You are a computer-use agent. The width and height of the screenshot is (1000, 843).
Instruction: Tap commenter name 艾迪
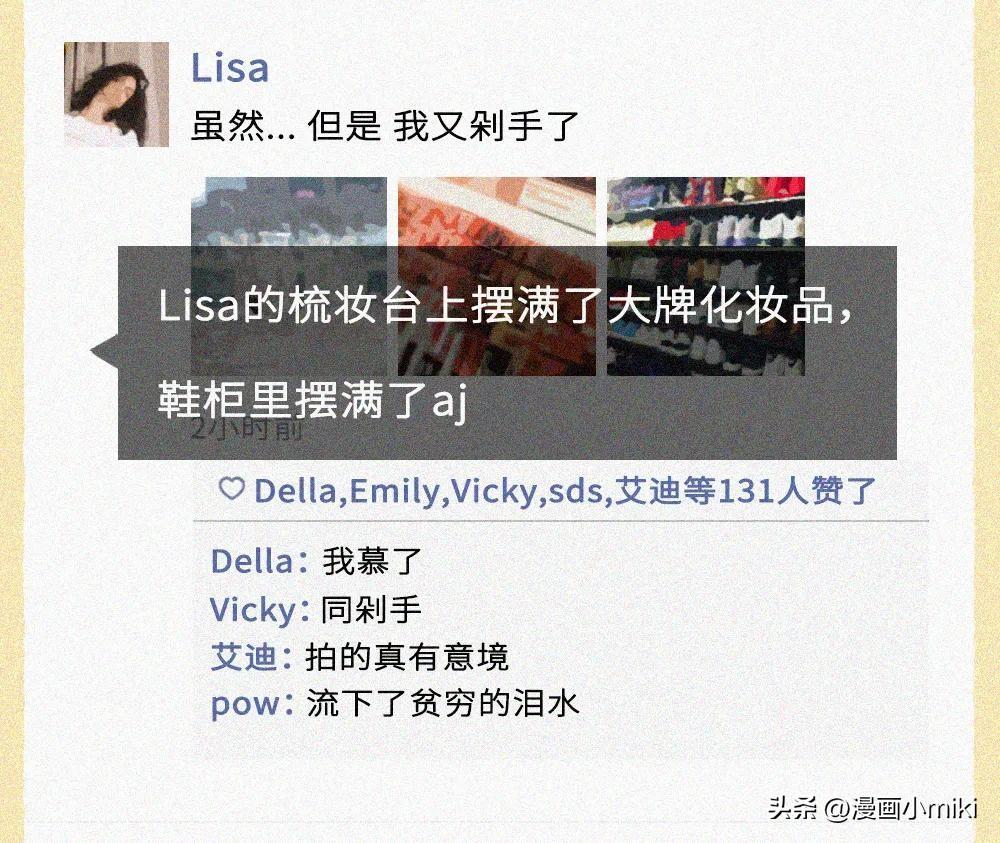click(244, 657)
